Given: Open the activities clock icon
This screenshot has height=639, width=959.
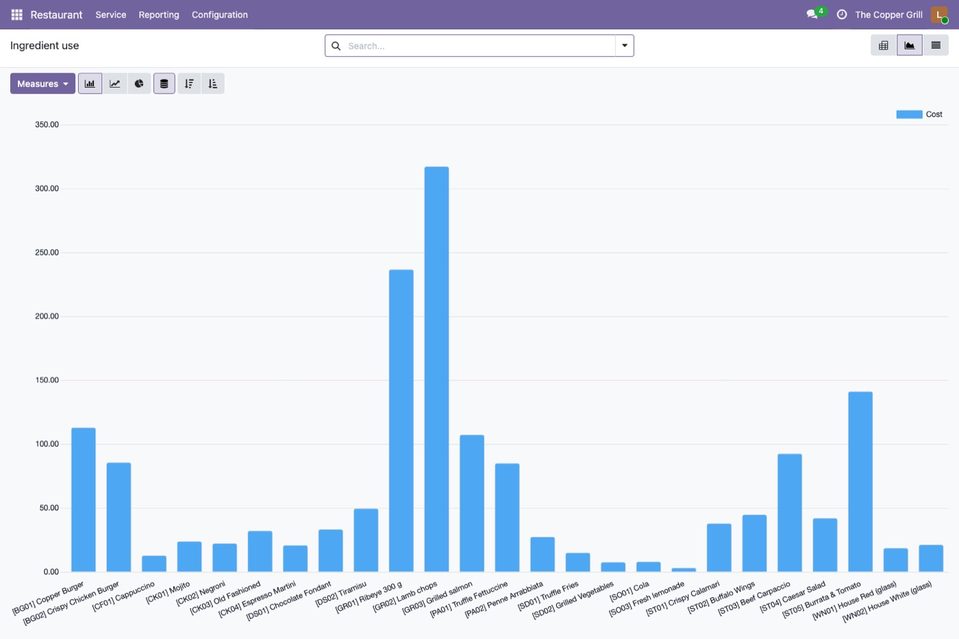Looking at the screenshot, I should tap(842, 15).
